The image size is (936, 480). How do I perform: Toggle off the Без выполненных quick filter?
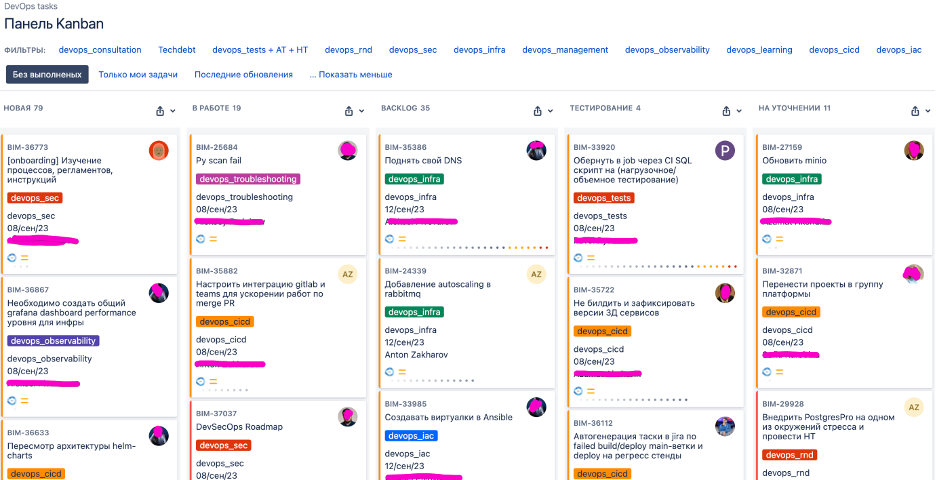pyautogui.click(x=47, y=74)
